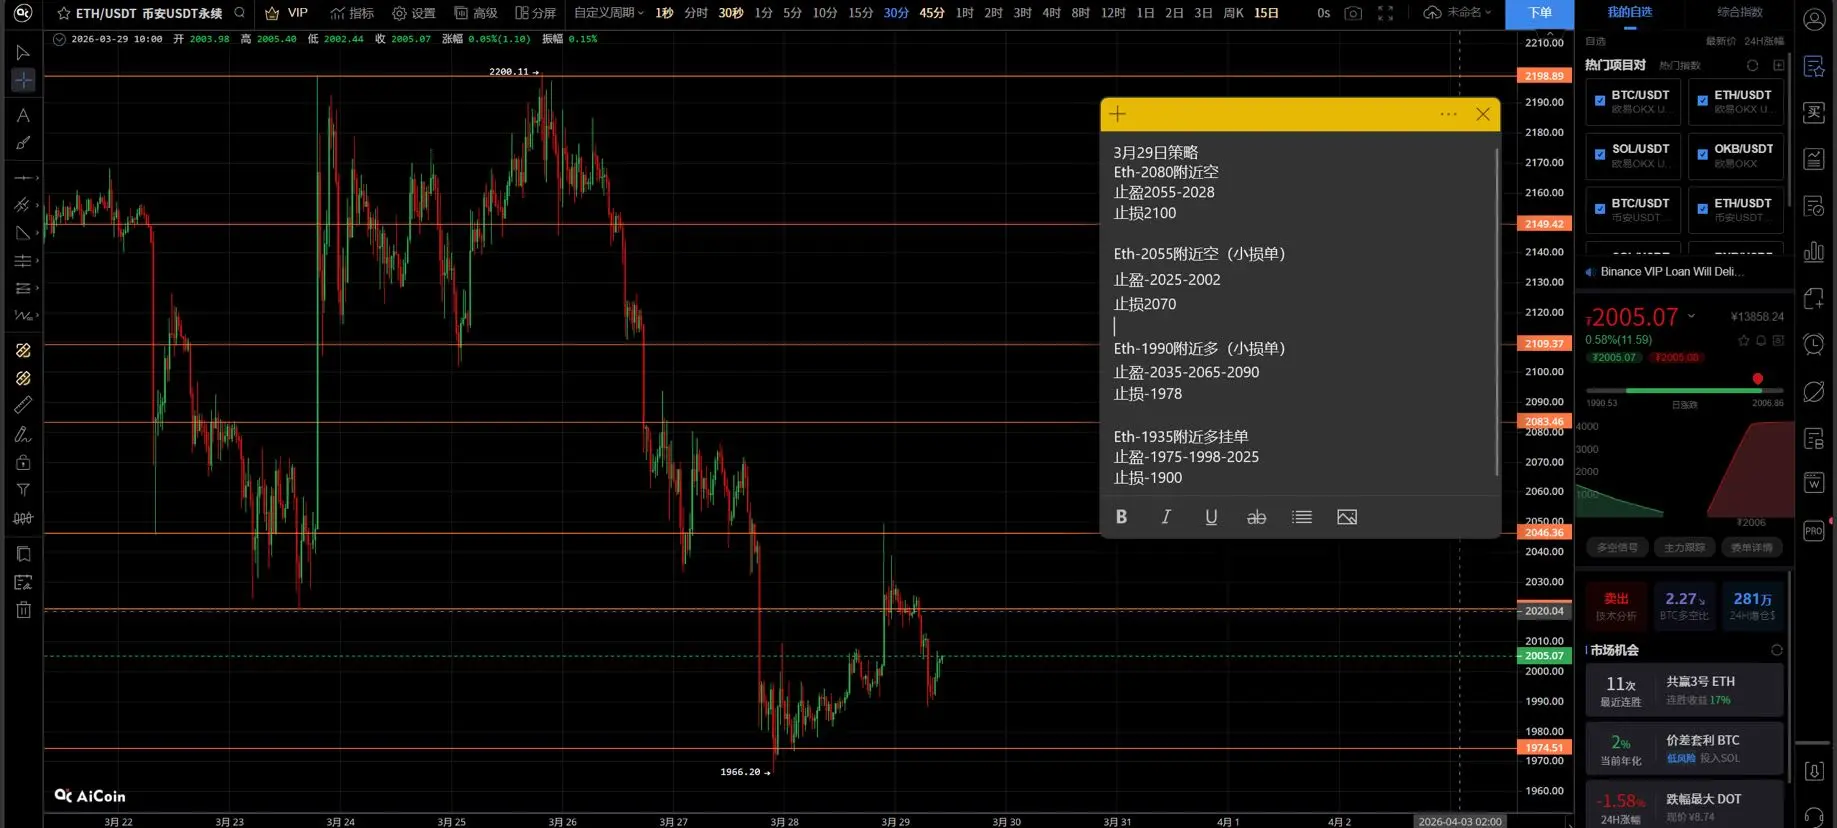
Task: Open the VIP crown button
Action: coord(286,13)
